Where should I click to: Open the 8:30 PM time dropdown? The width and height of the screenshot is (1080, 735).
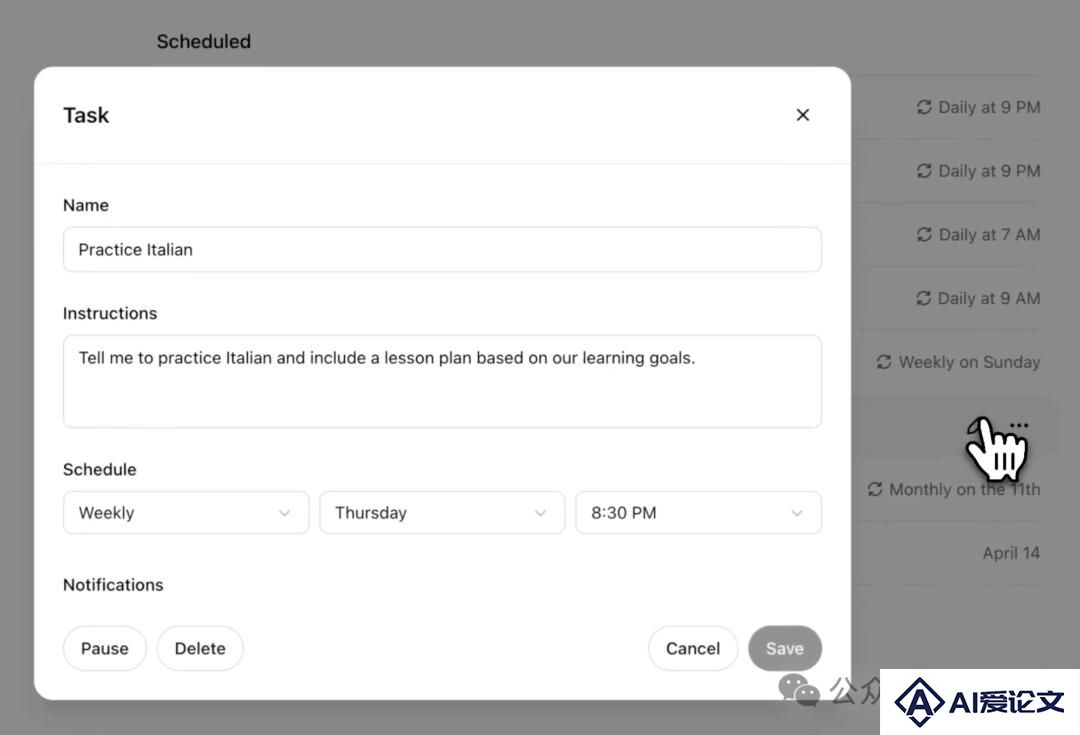tap(698, 513)
